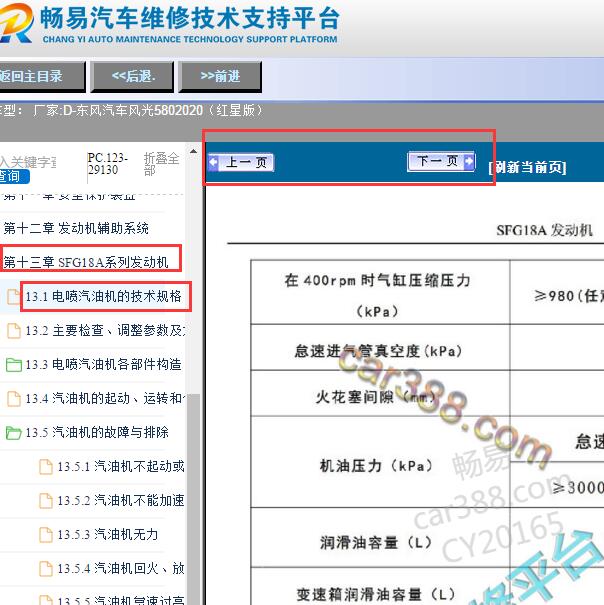Click the document icon beside 13.5.1
604x605 pixels.
(x=46, y=467)
